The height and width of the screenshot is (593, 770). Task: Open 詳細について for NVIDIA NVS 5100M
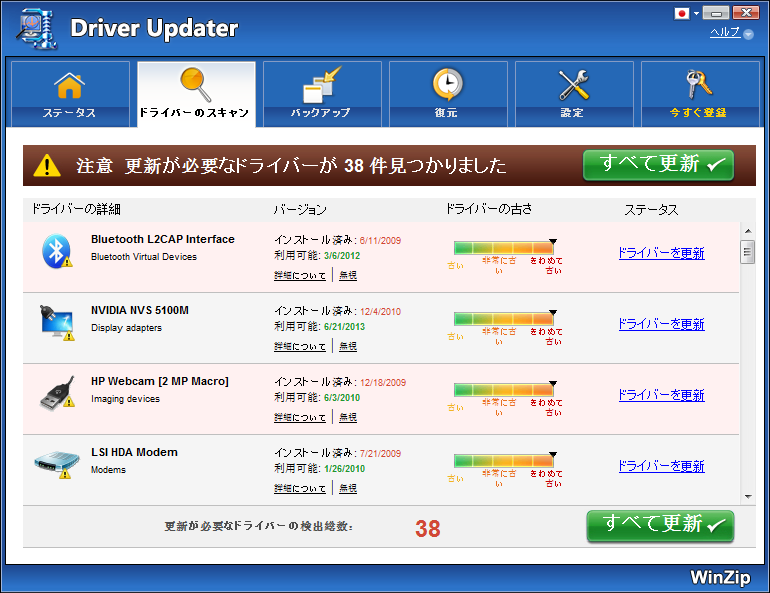[300, 347]
